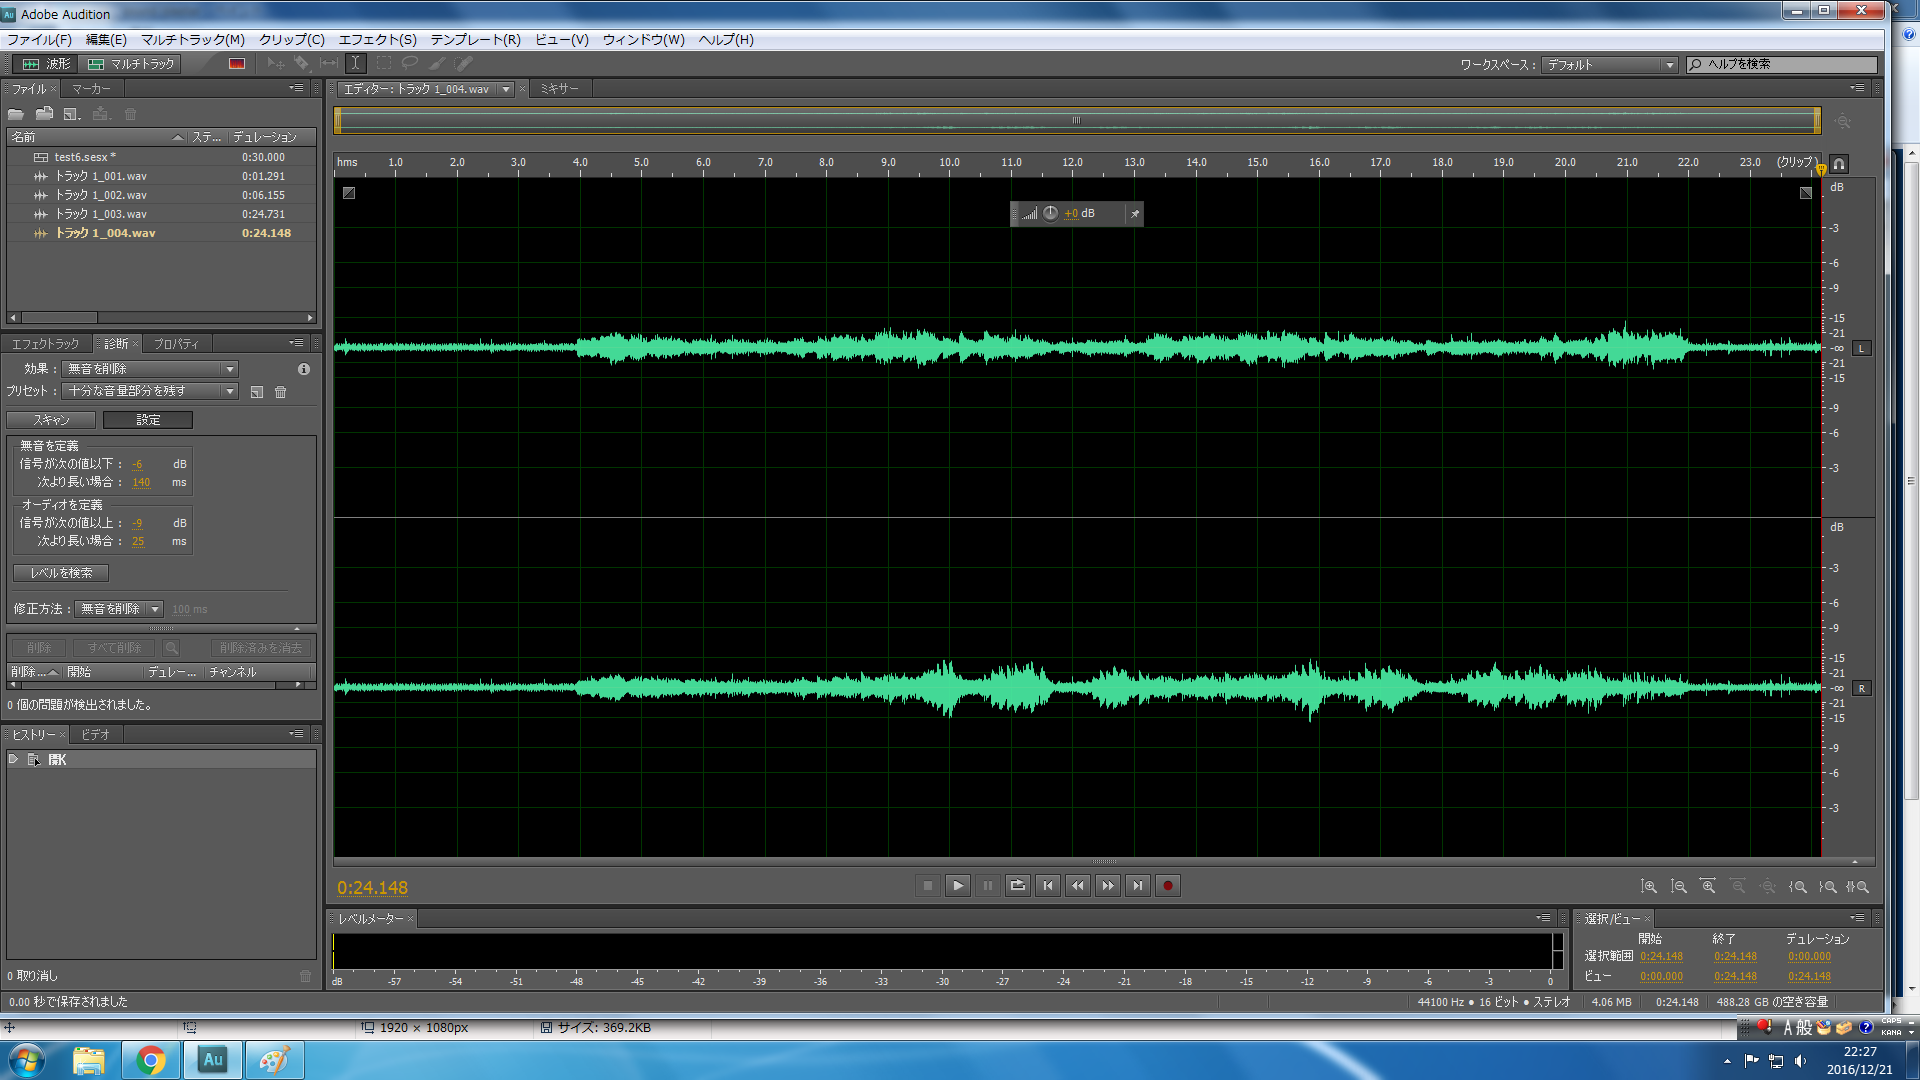Click the fast forward transport button
Image resolution: width=1920 pixels, height=1080 pixels.
[x=1108, y=886]
